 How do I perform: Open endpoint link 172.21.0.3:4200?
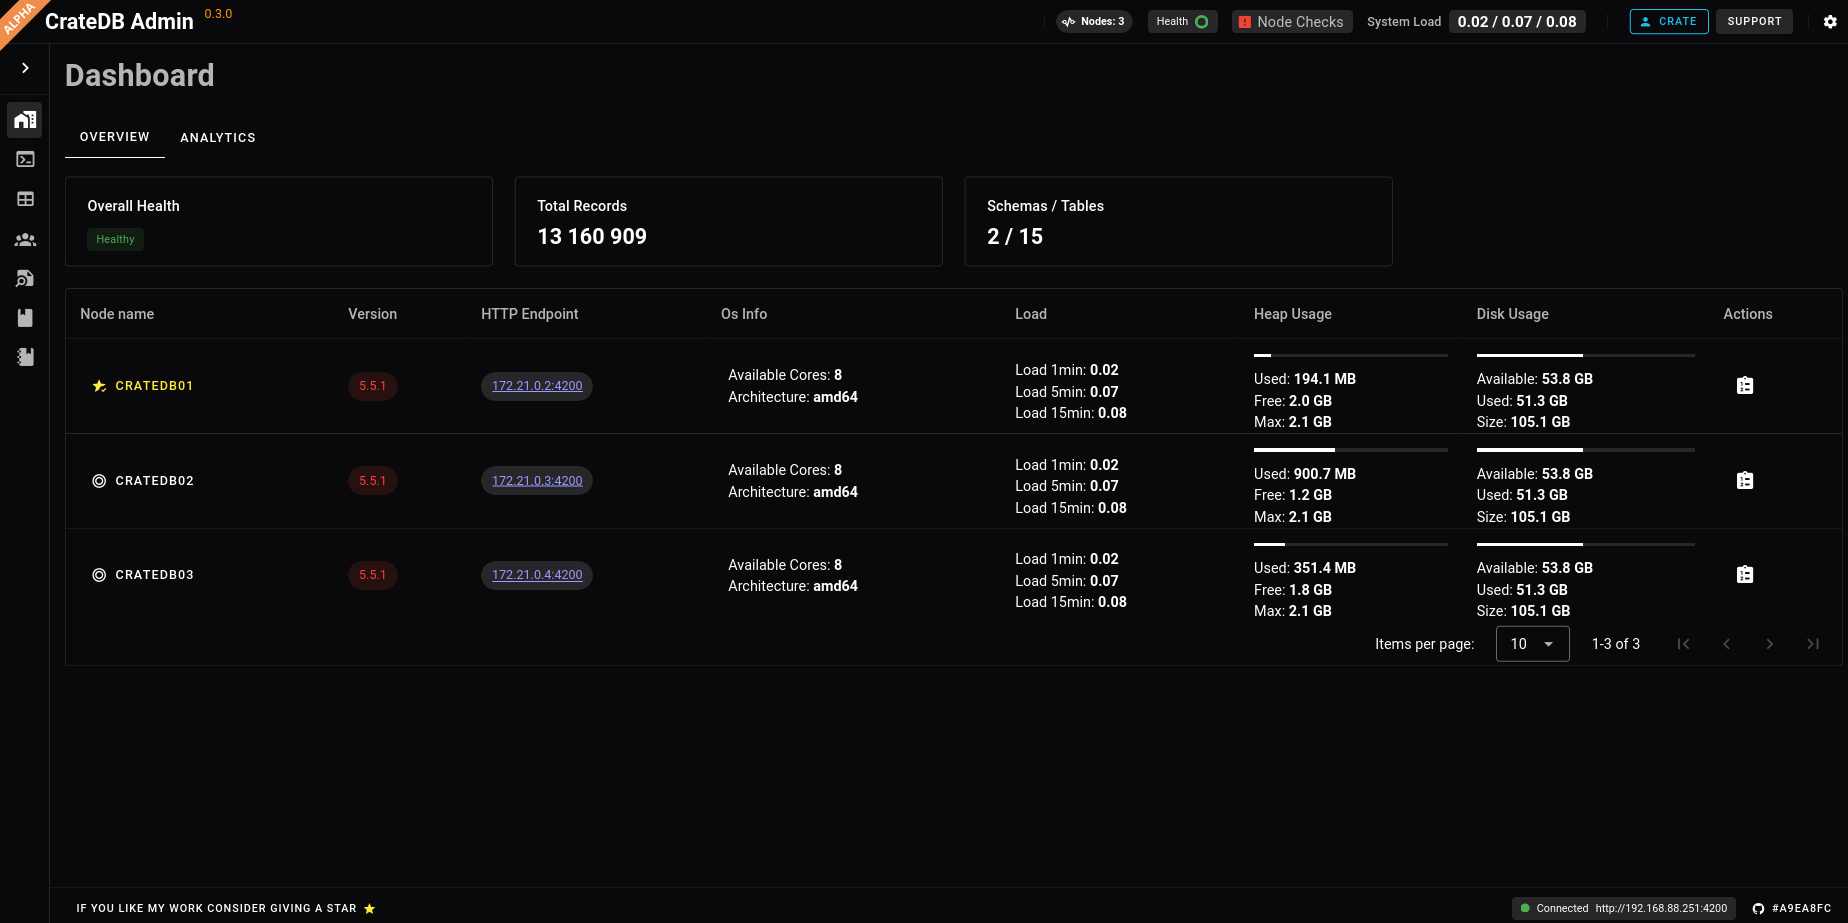coord(537,481)
